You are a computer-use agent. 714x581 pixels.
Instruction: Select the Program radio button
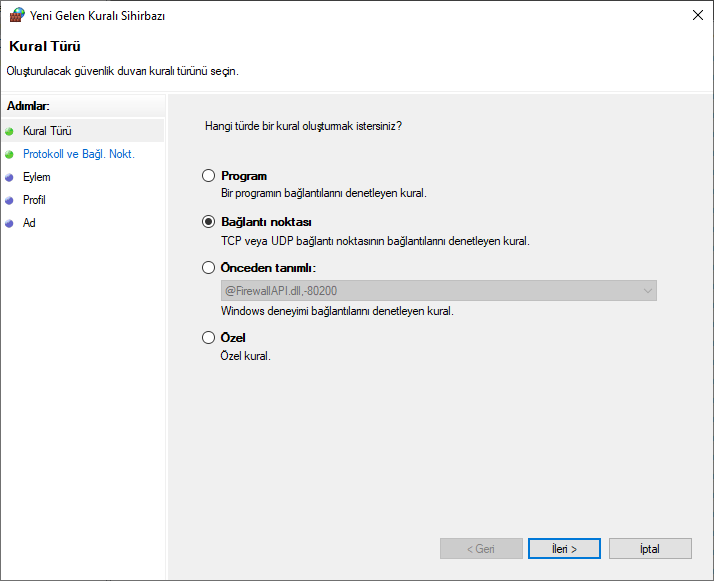point(208,176)
